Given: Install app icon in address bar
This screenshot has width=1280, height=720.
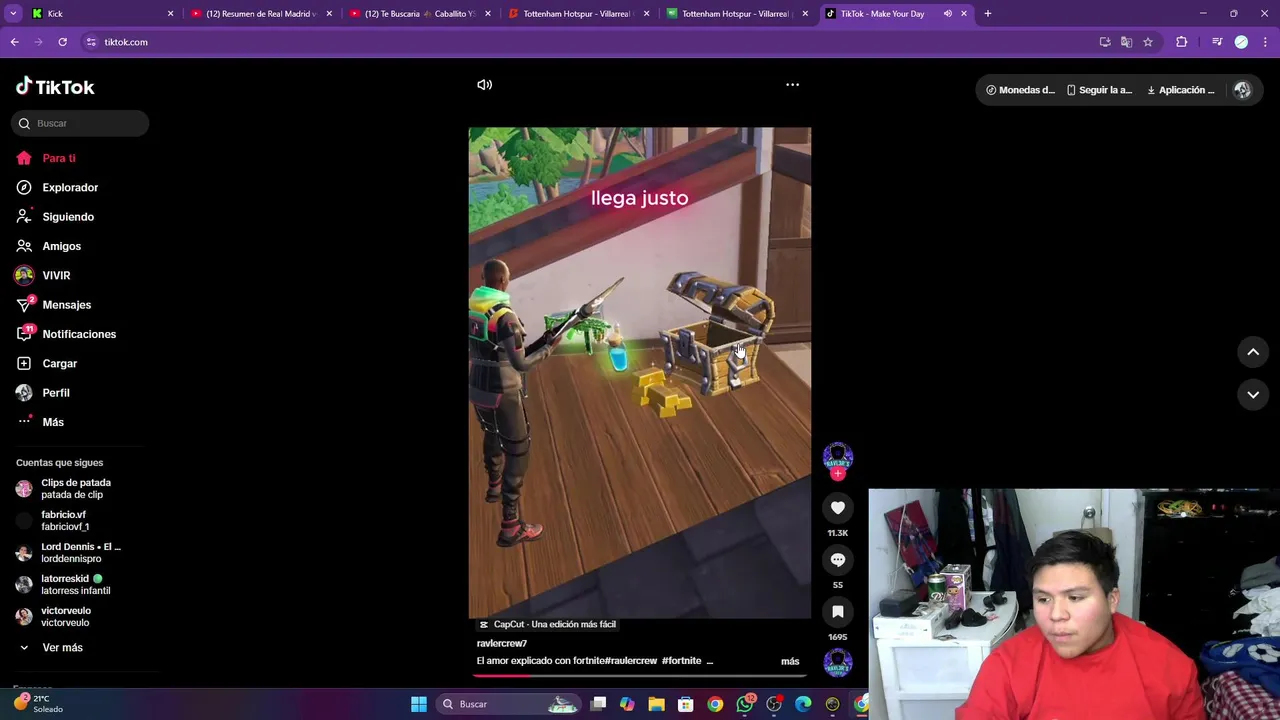Looking at the screenshot, I should (x=1104, y=42).
